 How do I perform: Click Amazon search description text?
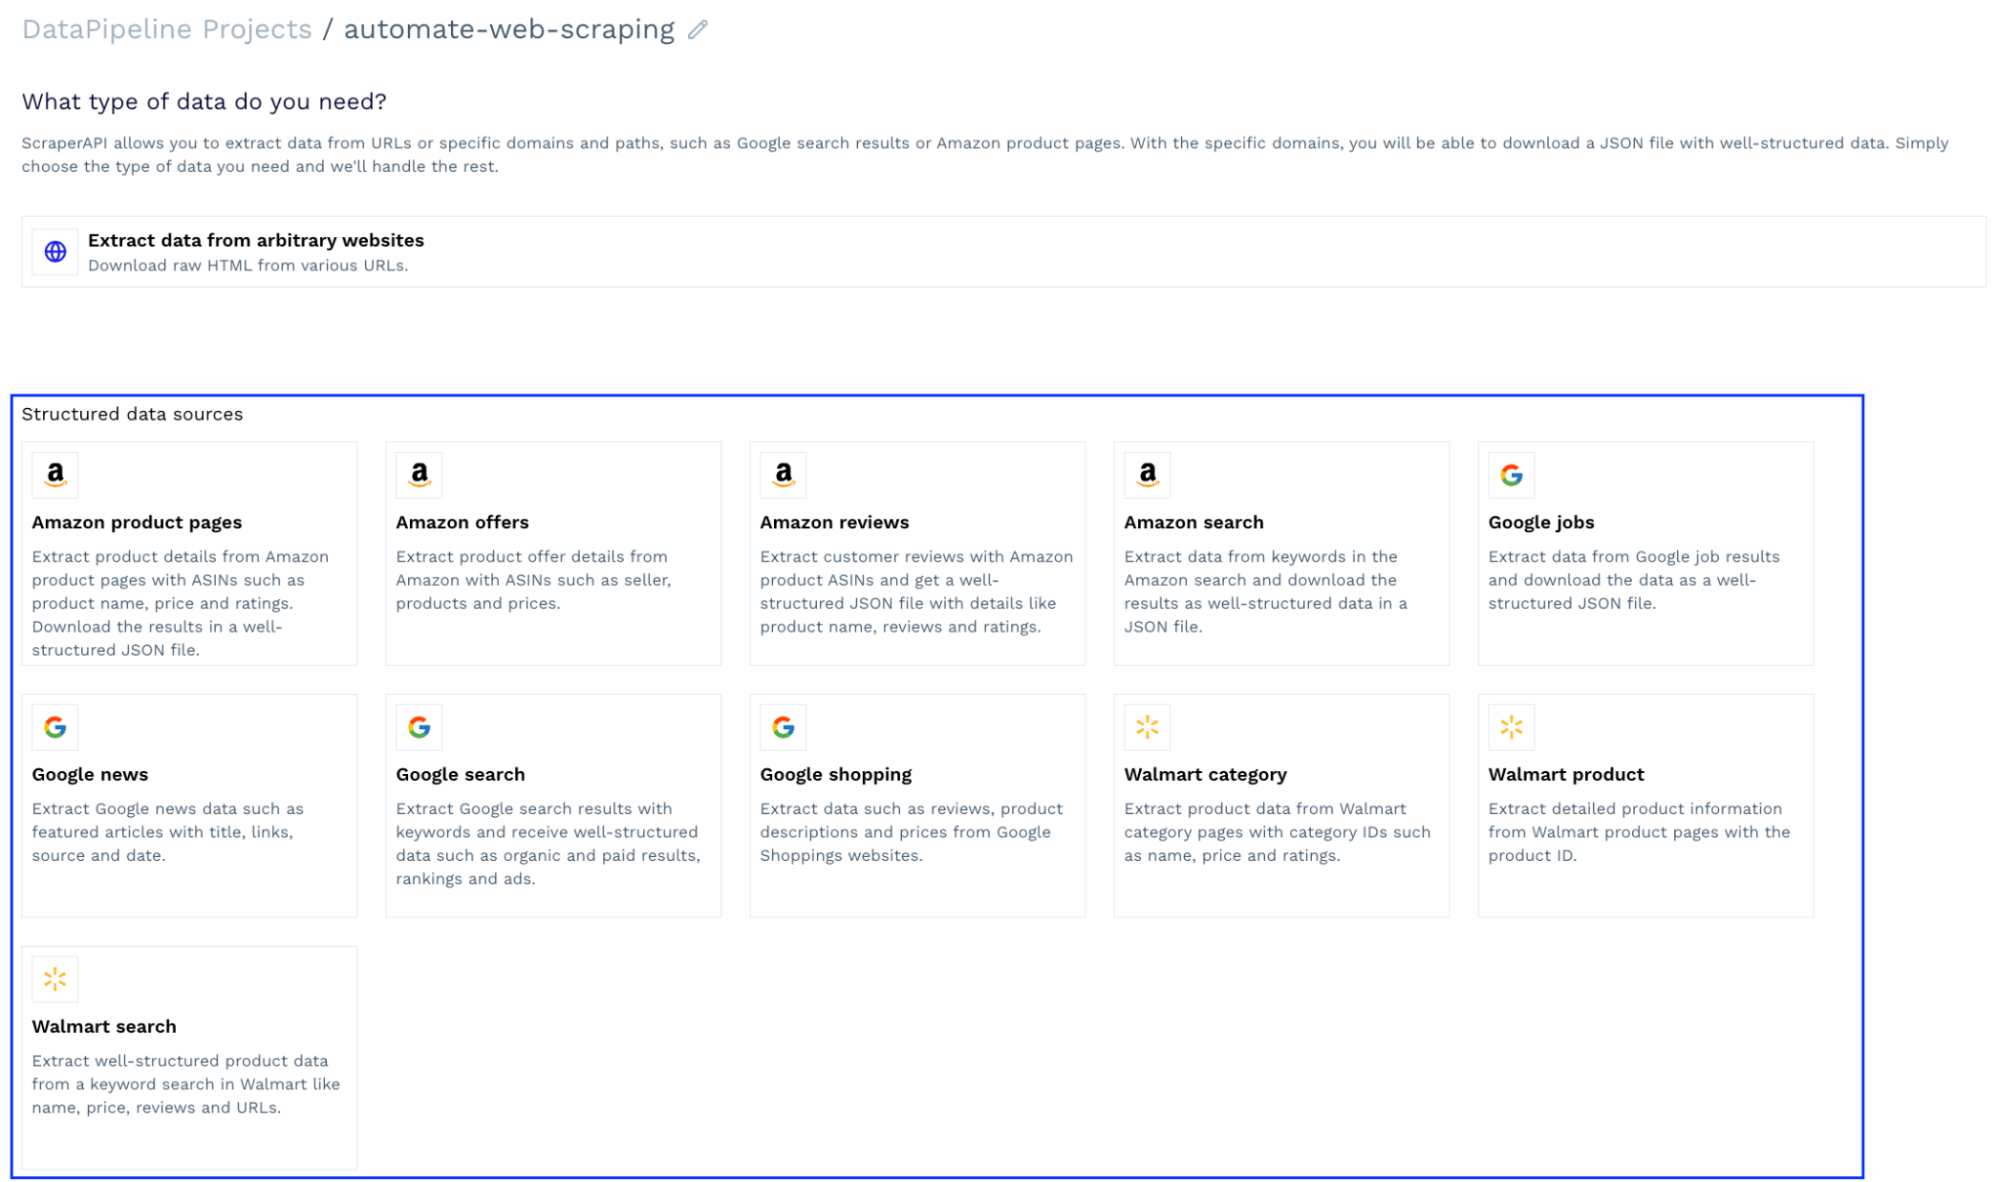(x=1265, y=592)
